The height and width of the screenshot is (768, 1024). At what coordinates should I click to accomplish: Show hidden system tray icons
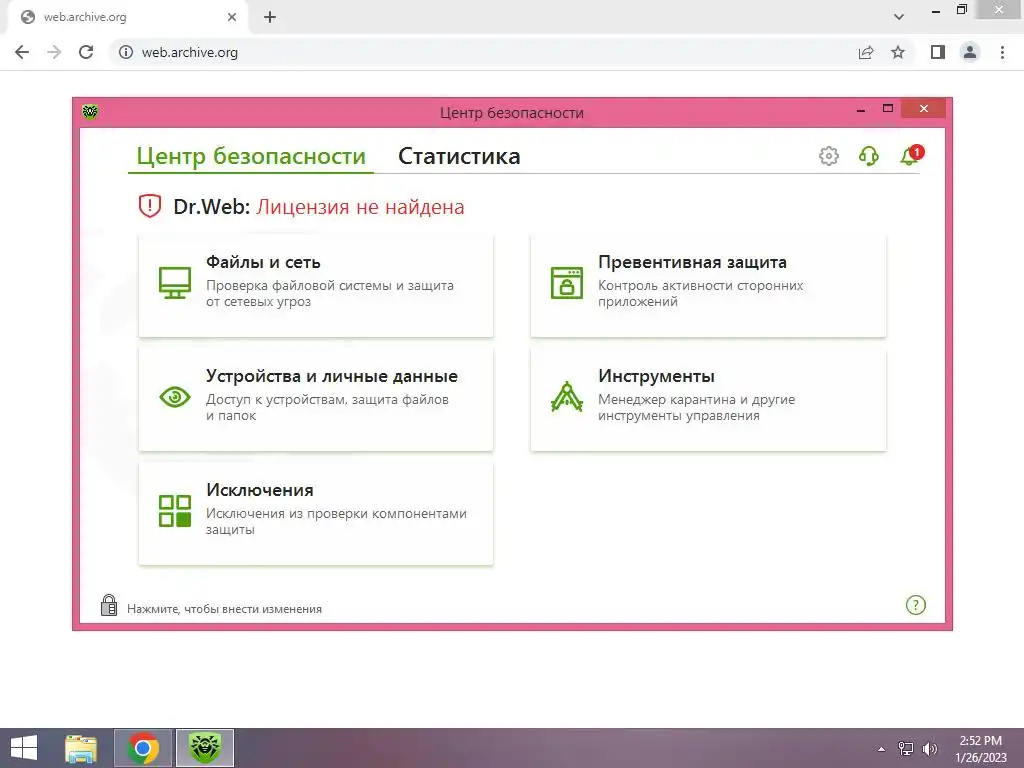pos(882,749)
